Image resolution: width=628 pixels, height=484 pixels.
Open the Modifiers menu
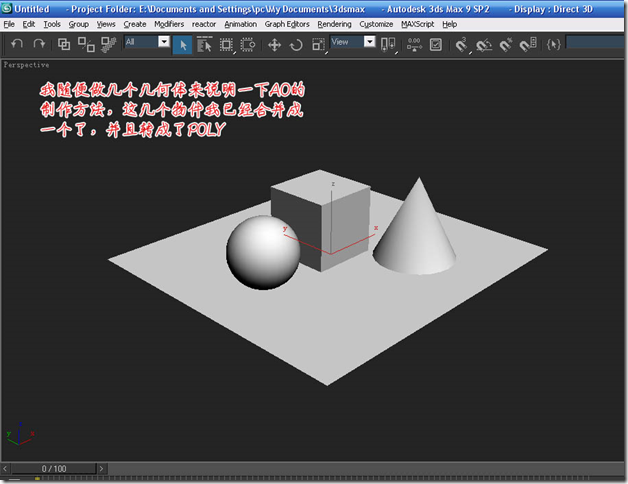tap(169, 24)
